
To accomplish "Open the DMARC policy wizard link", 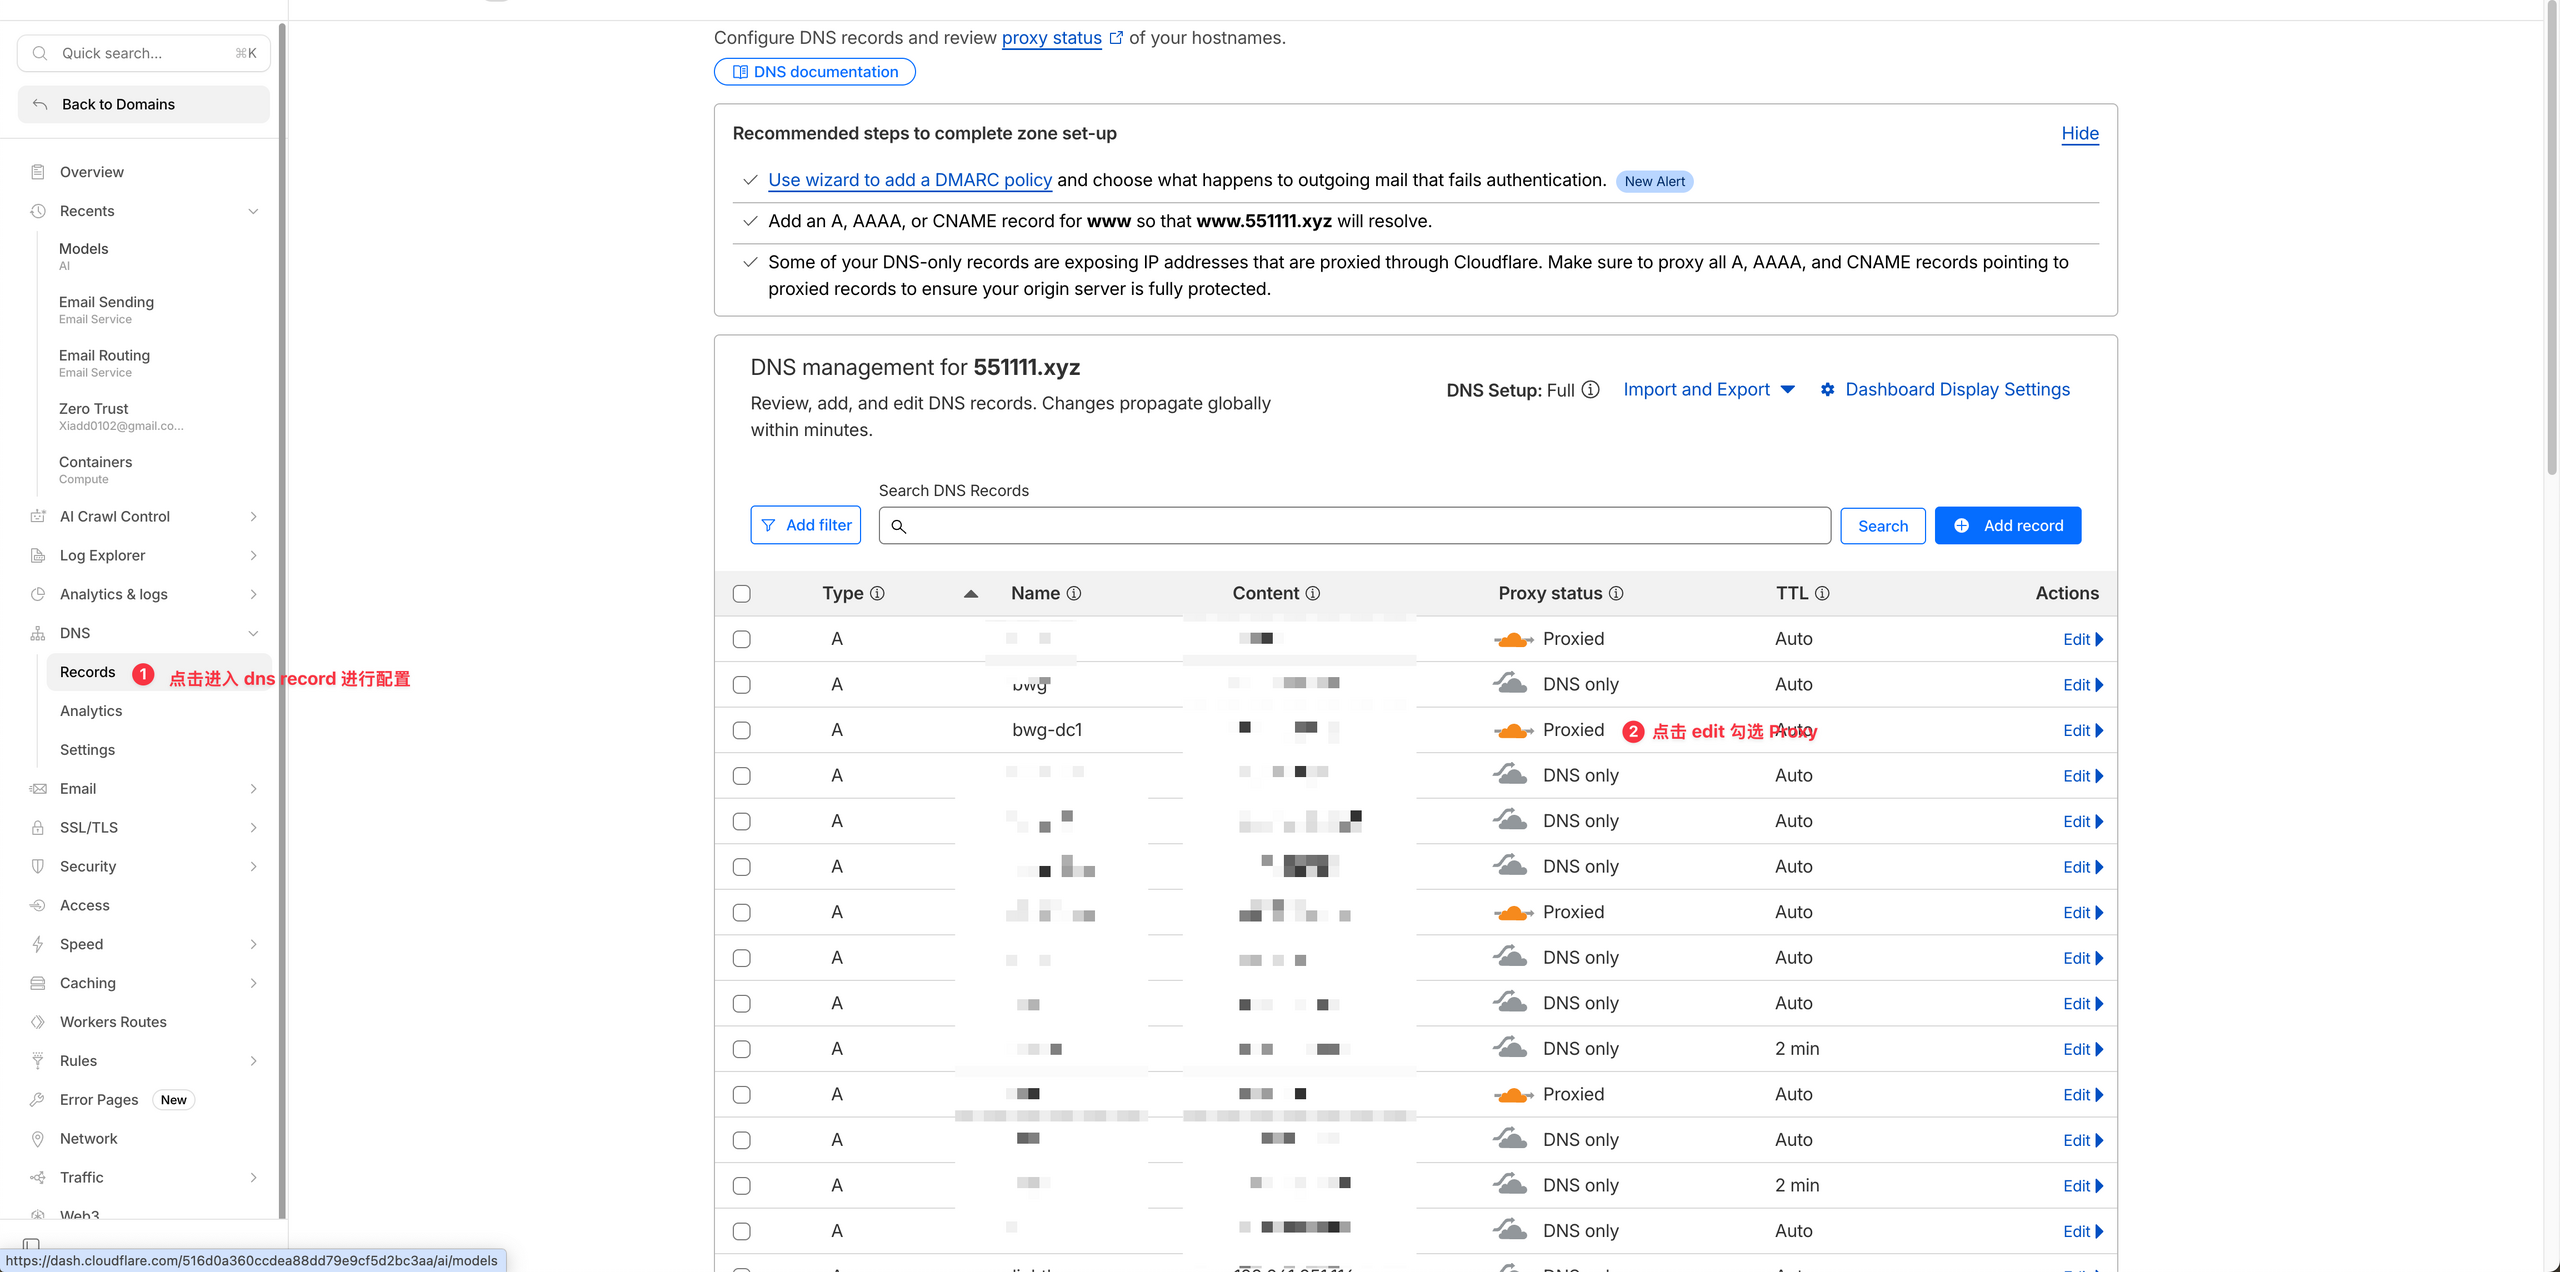I will (x=909, y=180).
